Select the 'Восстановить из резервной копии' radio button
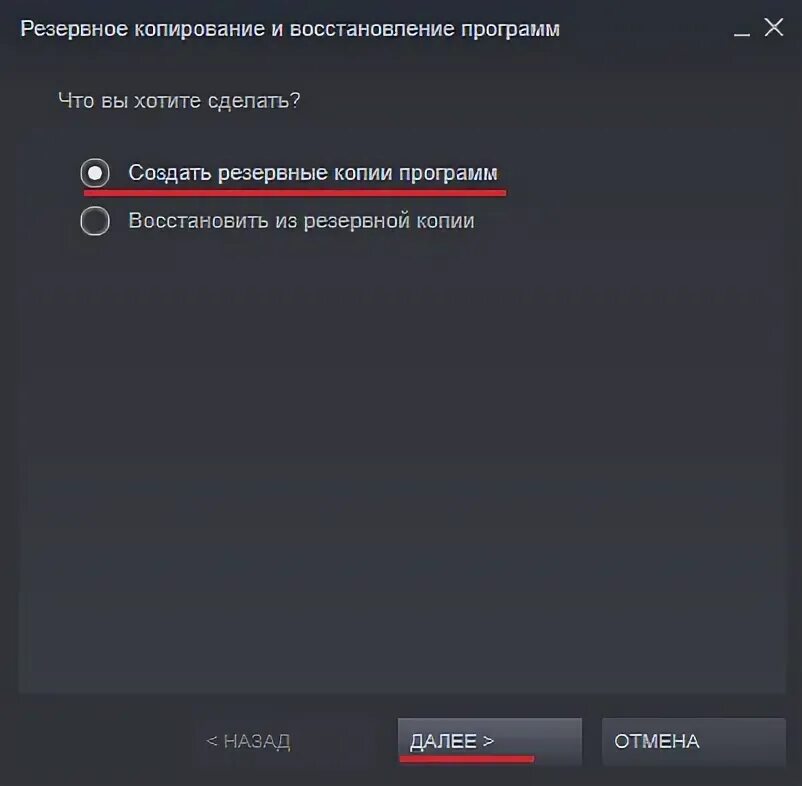Screen dimensions: 802x786 95,221
